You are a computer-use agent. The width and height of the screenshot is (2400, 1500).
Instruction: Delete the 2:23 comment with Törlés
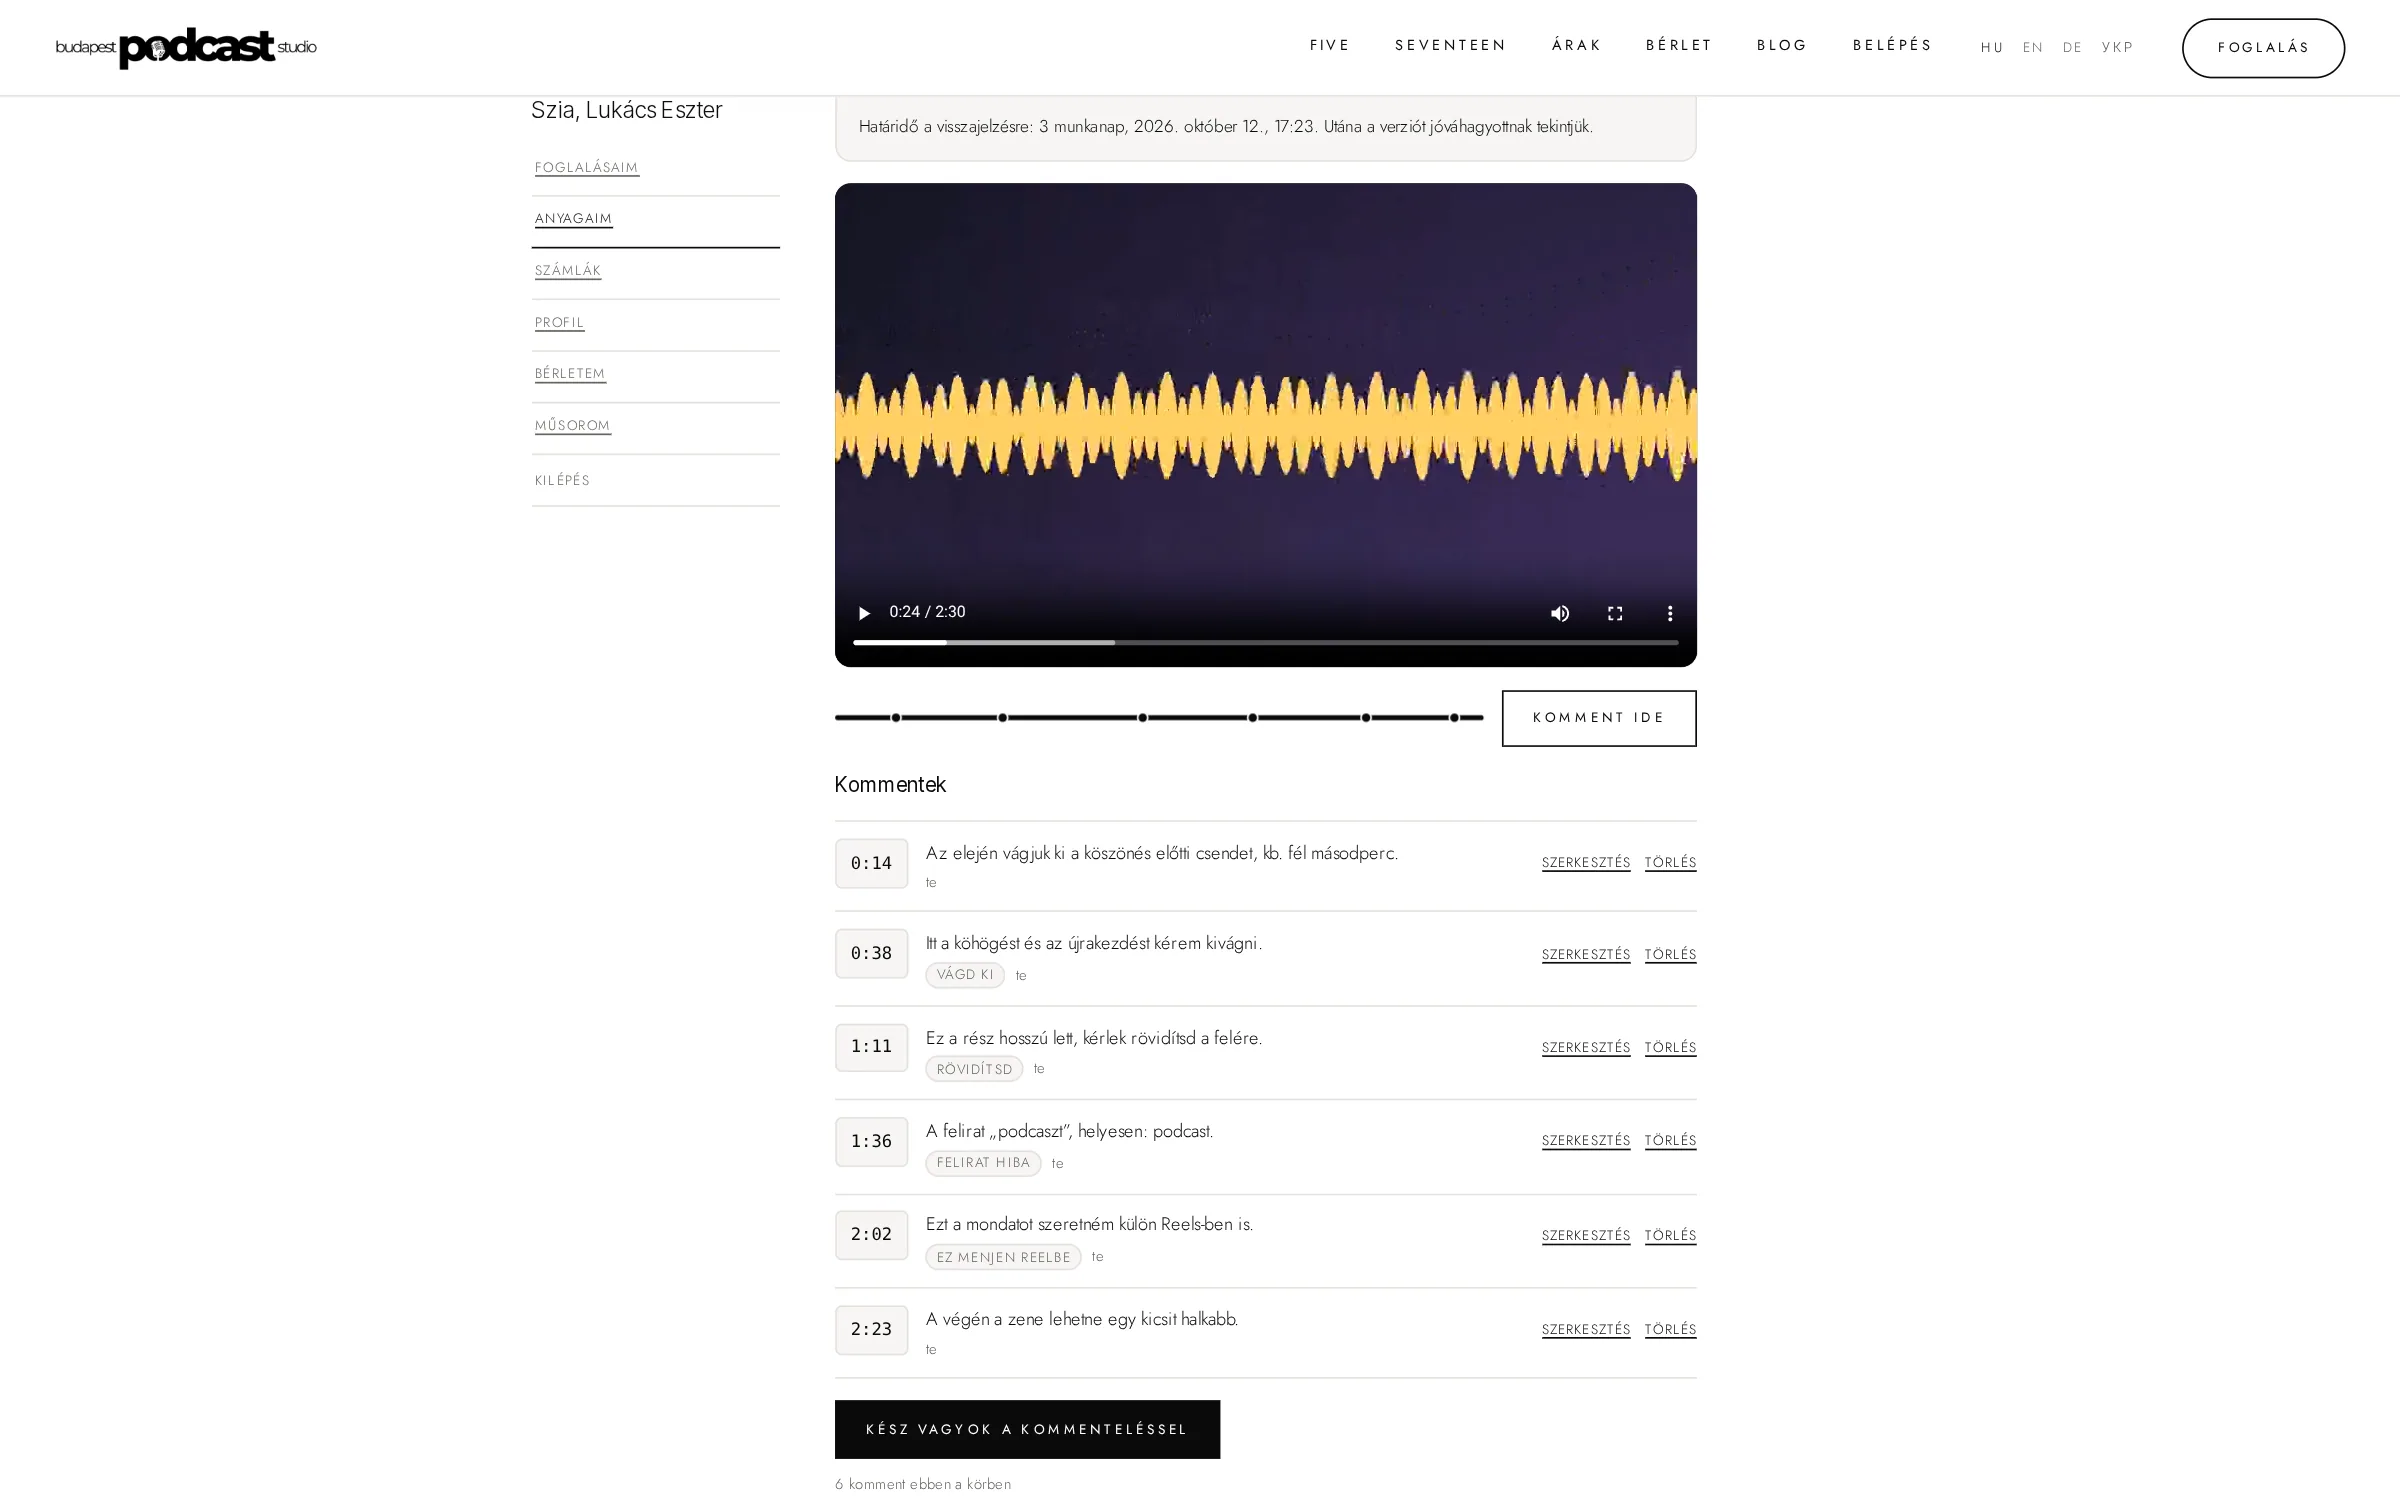click(x=1670, y=1329)
